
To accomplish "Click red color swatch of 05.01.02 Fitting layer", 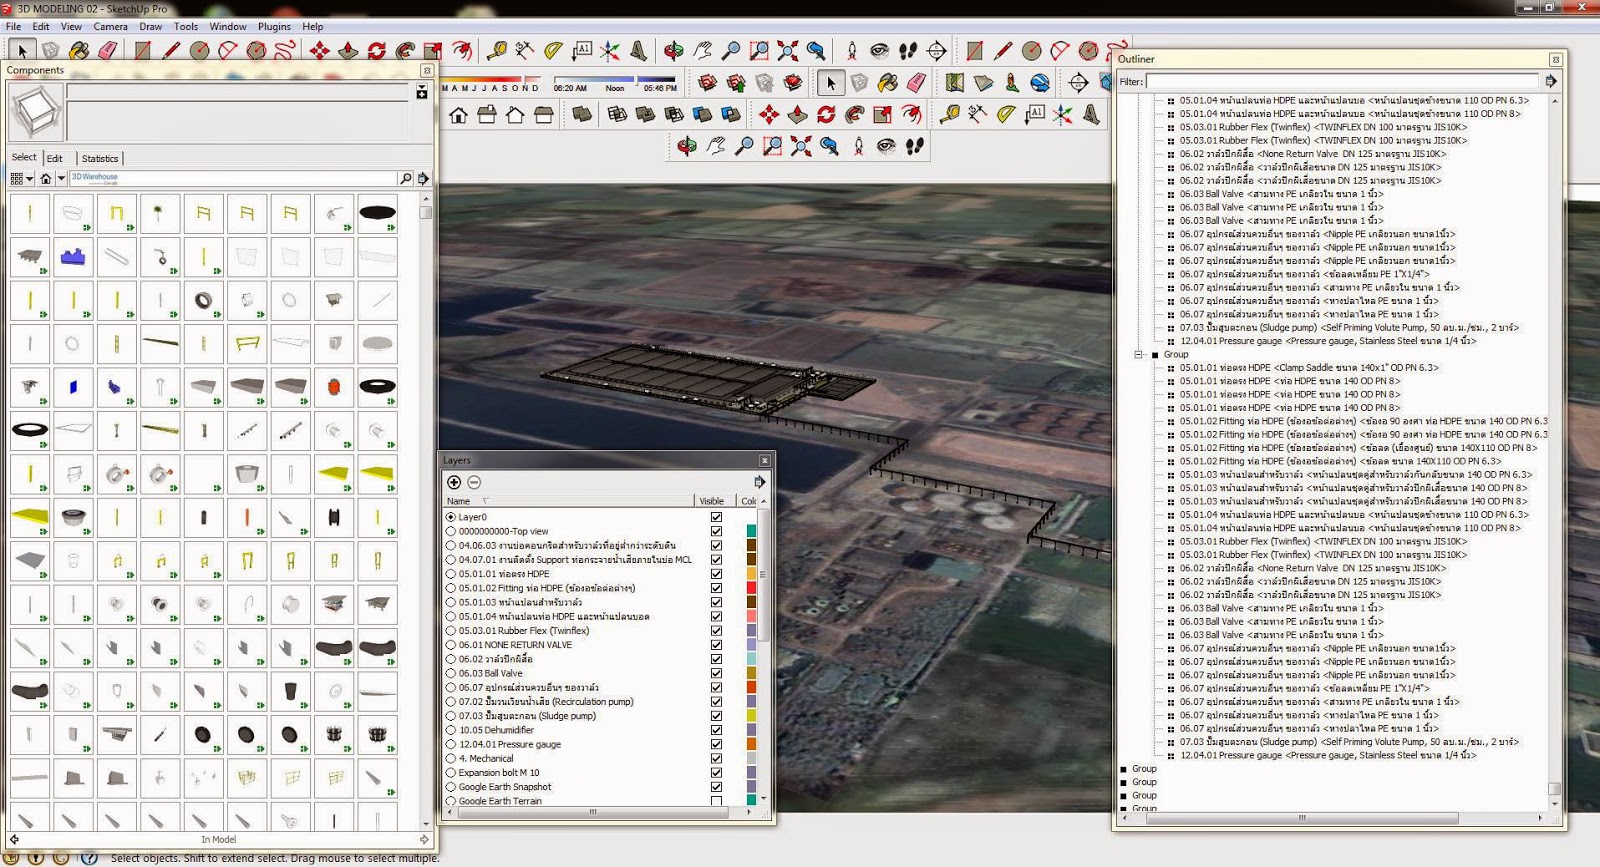I will (751, 588).
